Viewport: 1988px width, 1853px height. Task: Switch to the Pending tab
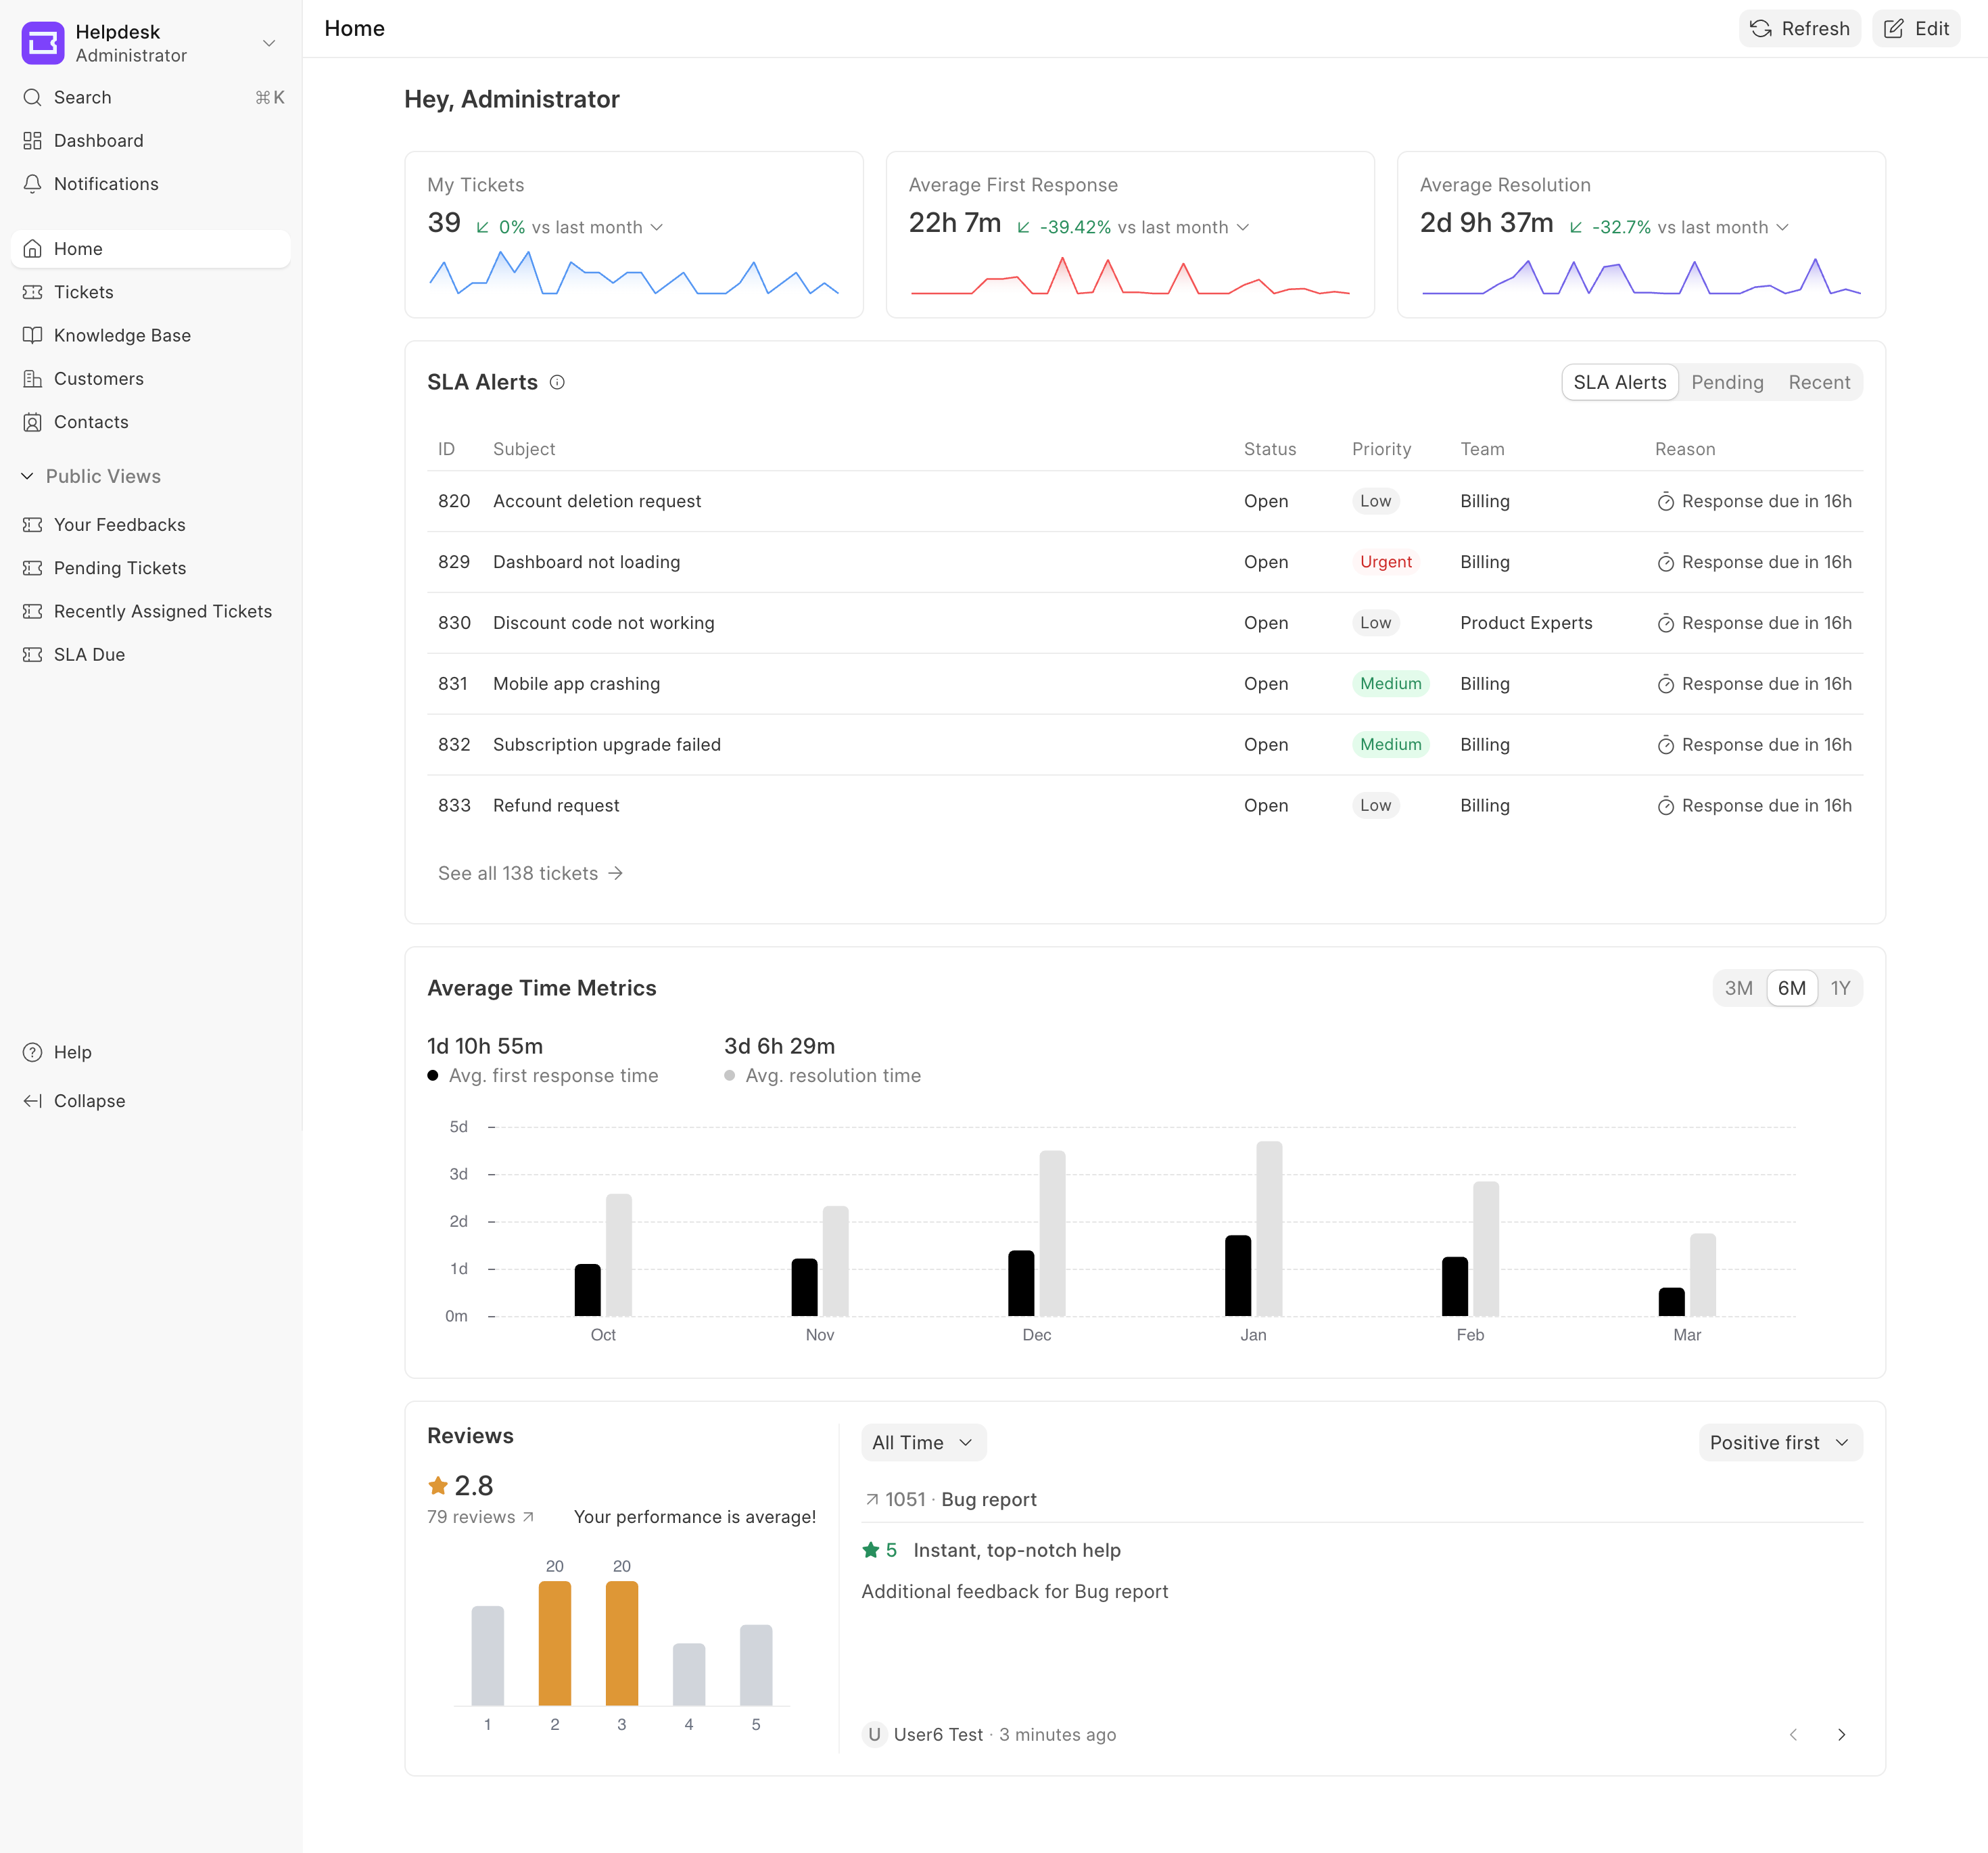(1726, 382)
